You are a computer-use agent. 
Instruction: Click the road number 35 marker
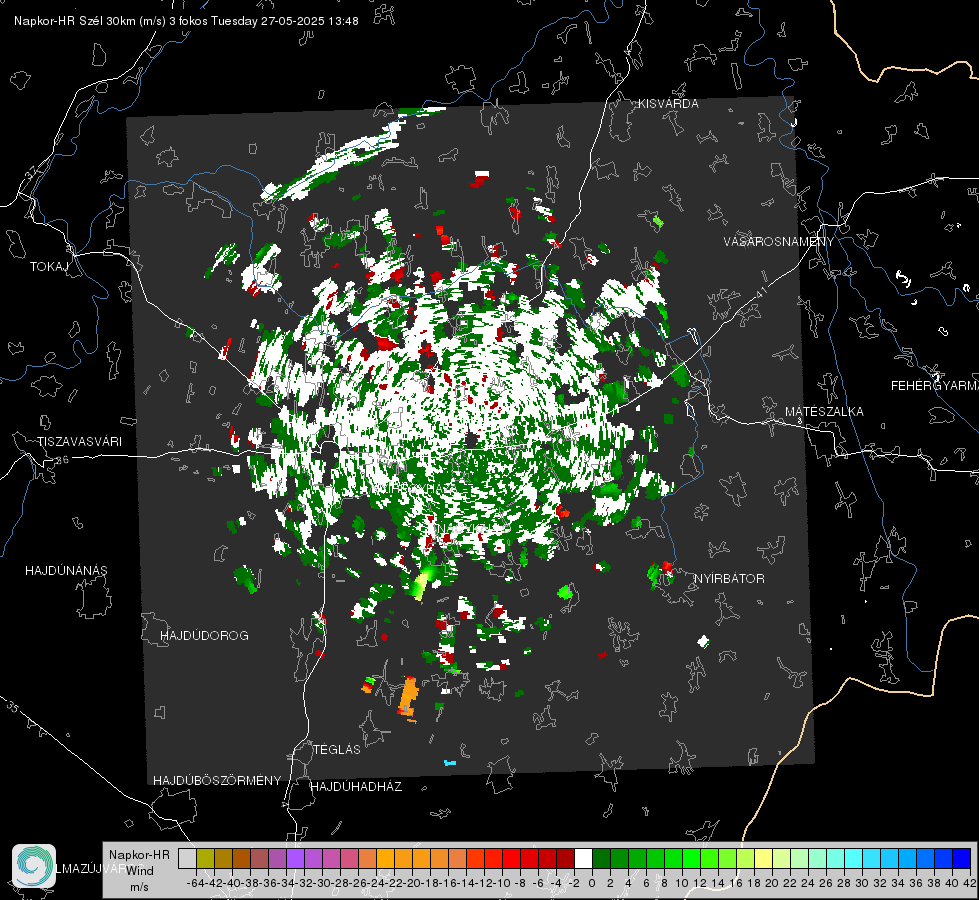12,708
